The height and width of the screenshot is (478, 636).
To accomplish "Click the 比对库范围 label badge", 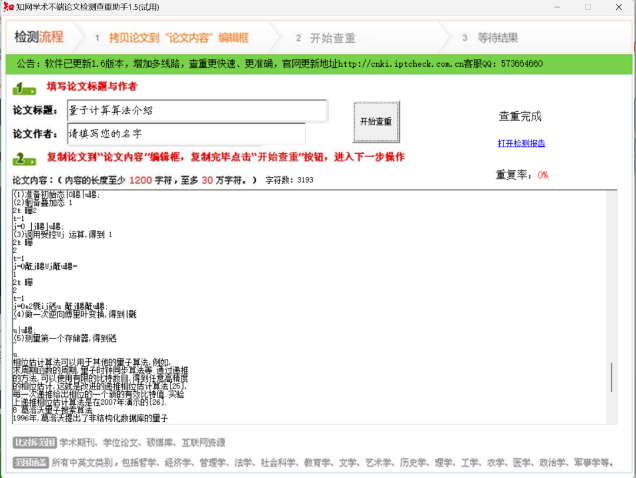I will (x=34, y=441).
